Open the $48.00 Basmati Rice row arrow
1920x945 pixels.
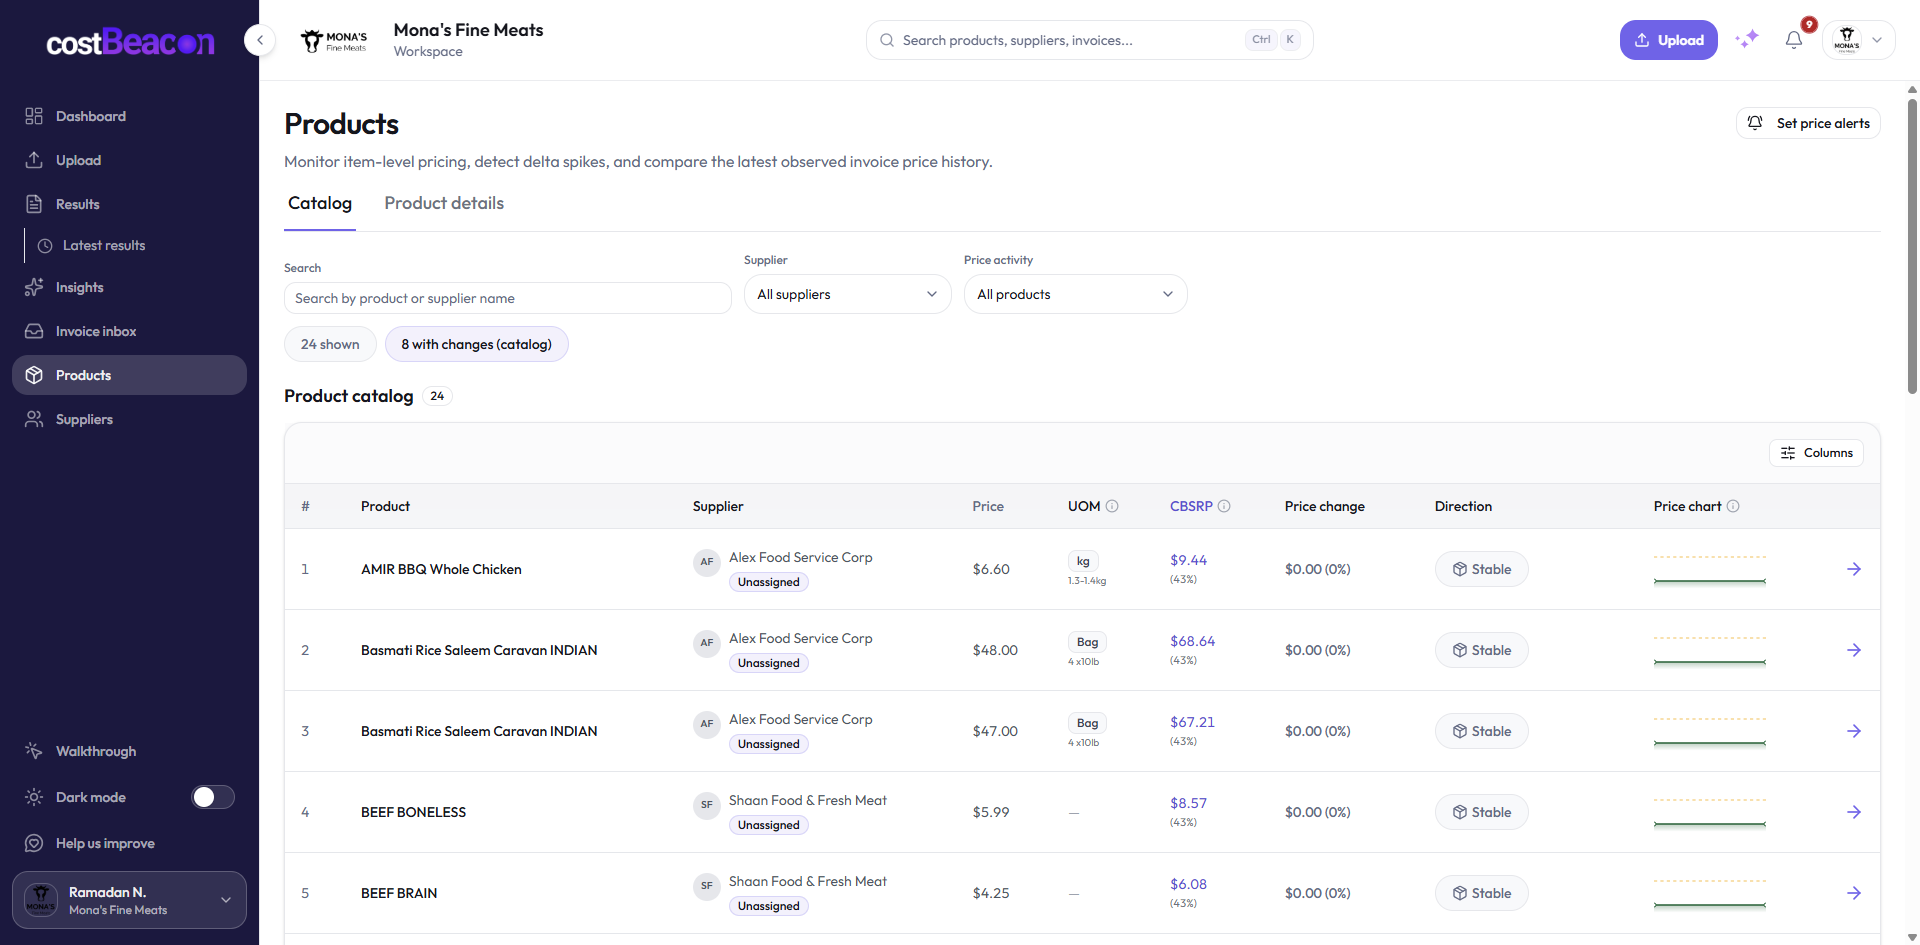click(1853, 650)
